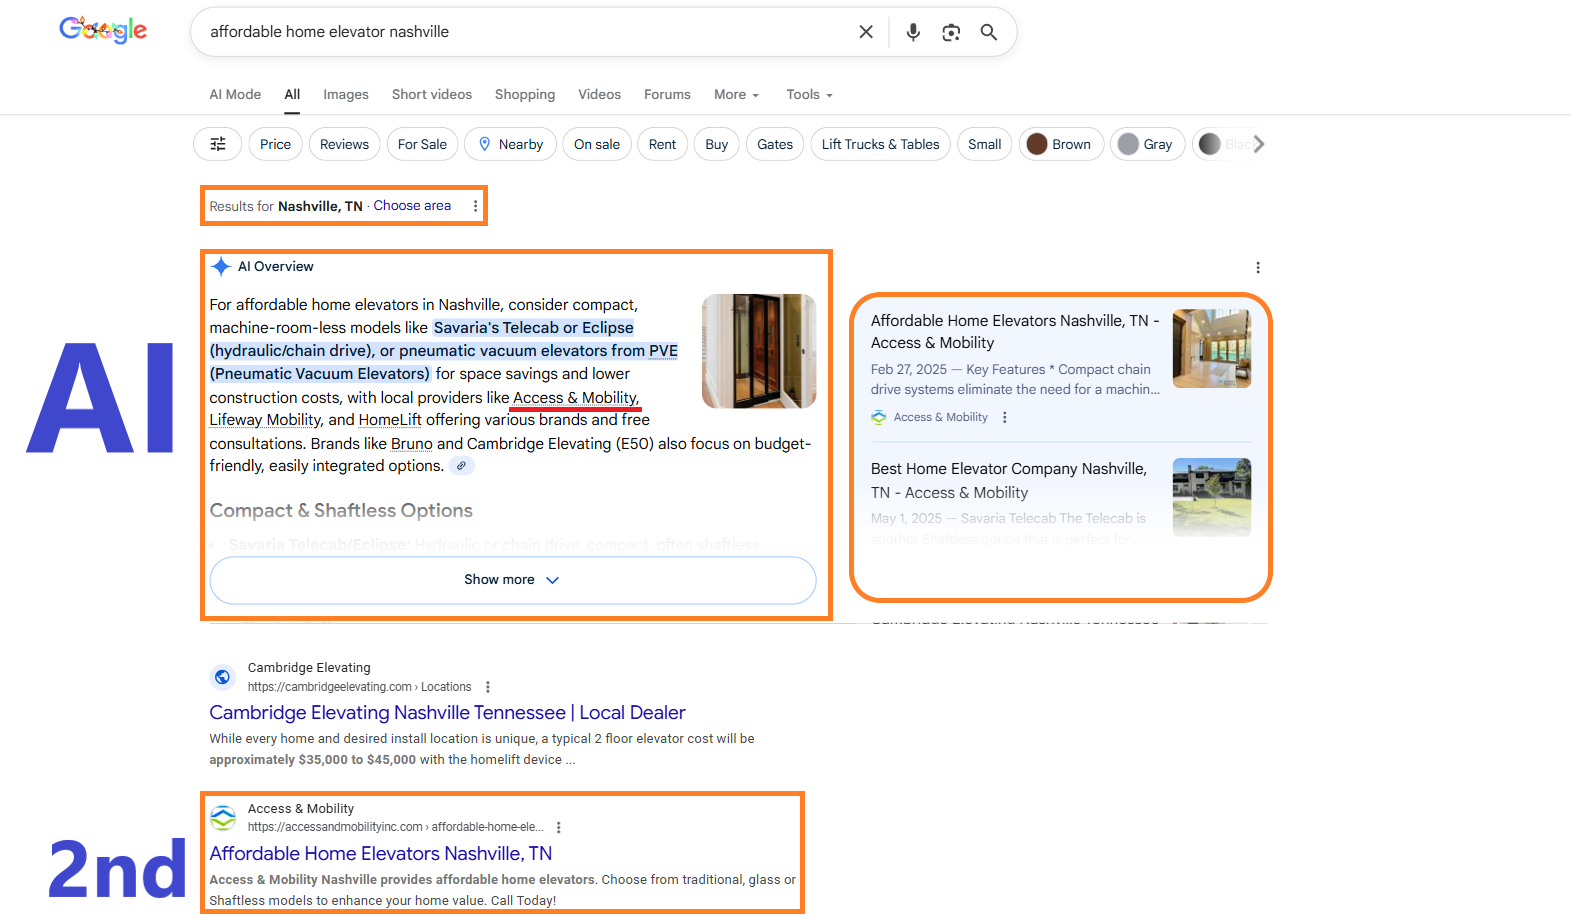The image size is (1571, 916).
Task: Toggle the For Sale filter chip
Action: [x=422, y=144]
